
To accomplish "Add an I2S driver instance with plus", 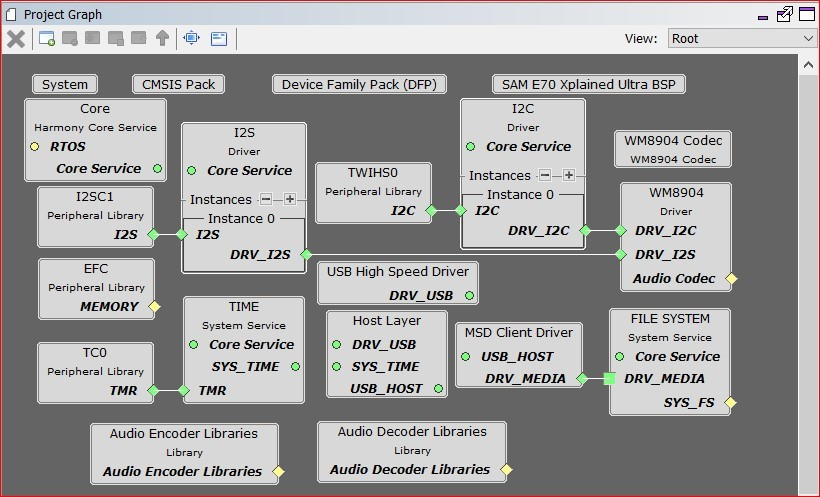I will [290, 199].
